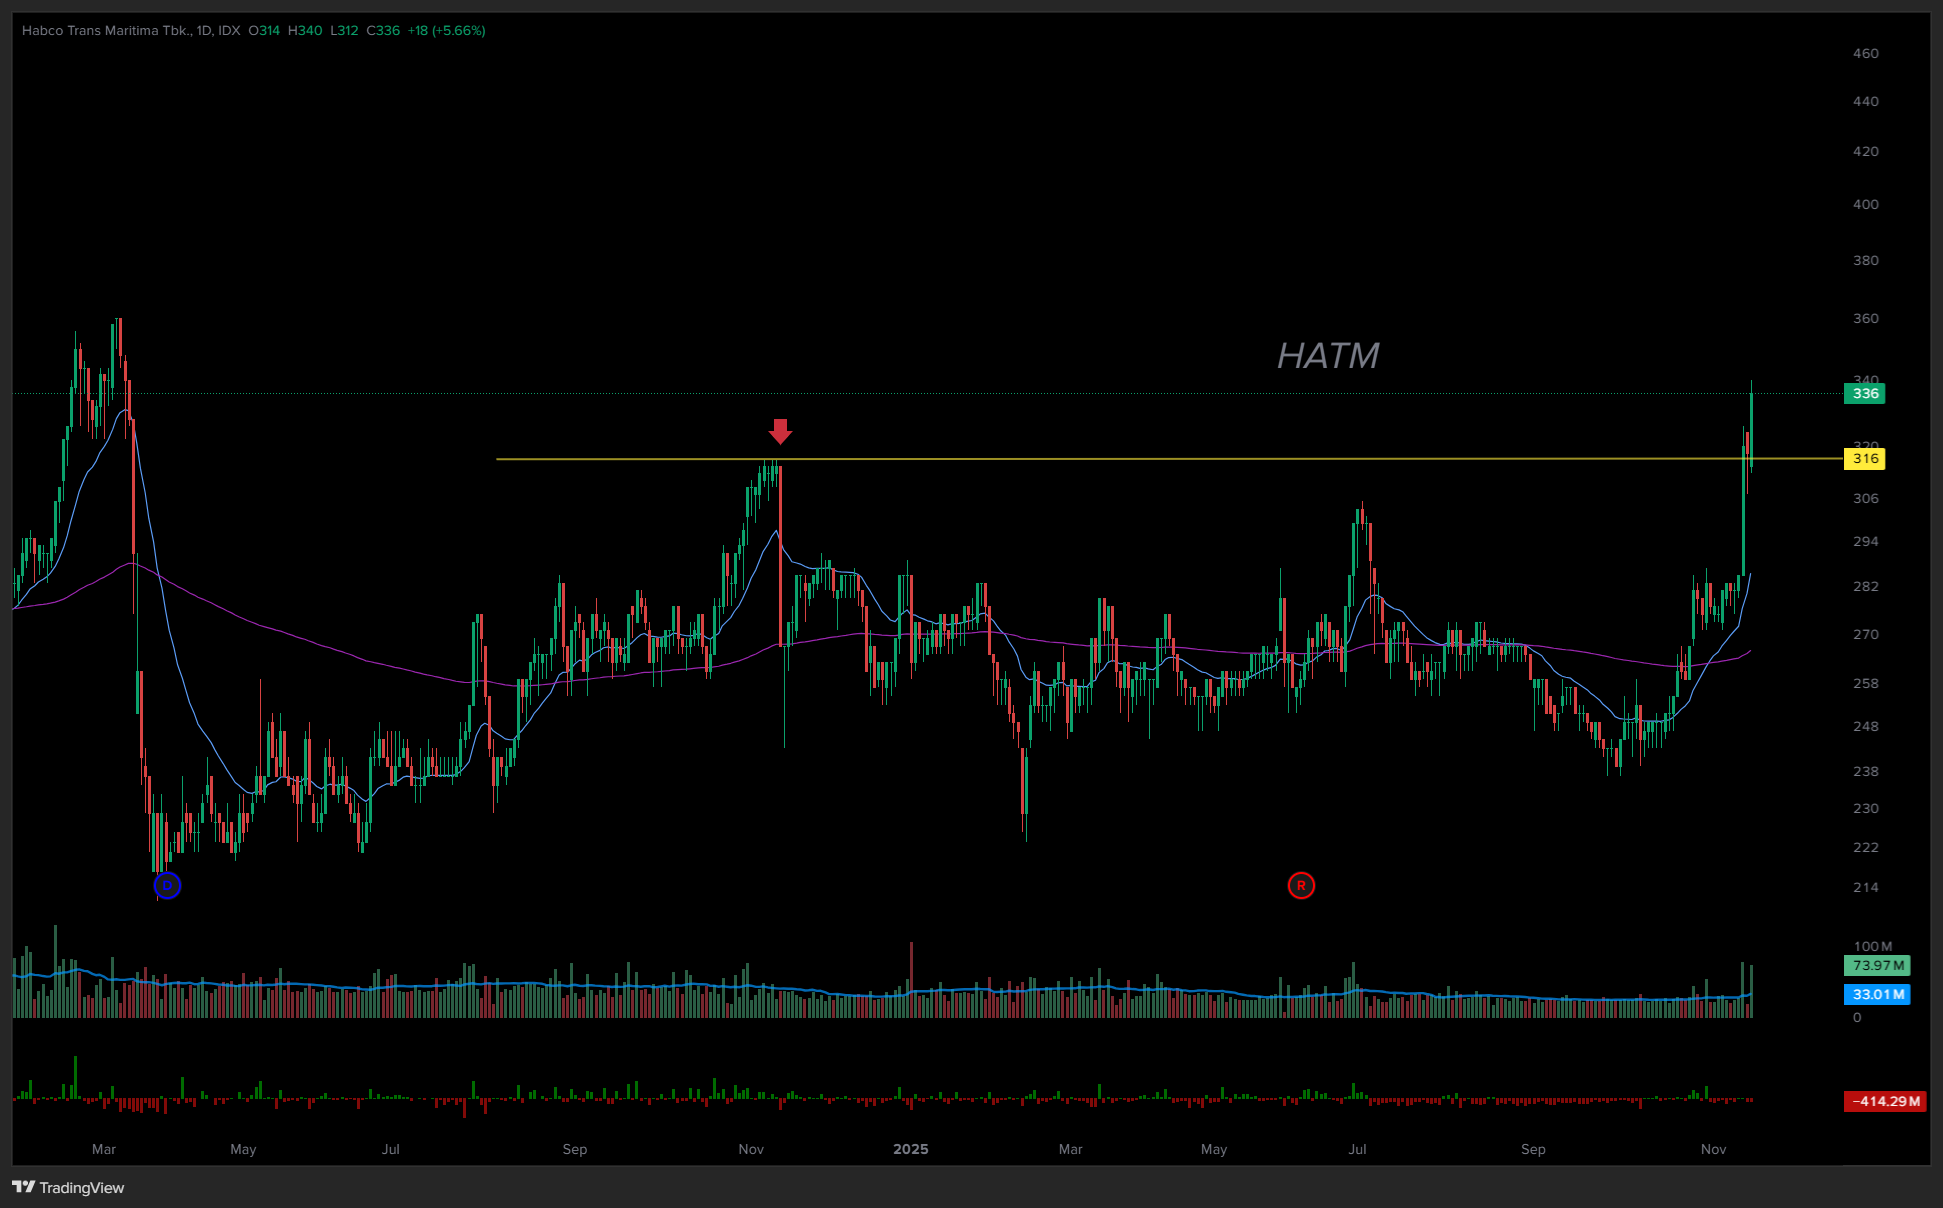
Task: Select the yellow 316 price label
Action: [1864, 459]
